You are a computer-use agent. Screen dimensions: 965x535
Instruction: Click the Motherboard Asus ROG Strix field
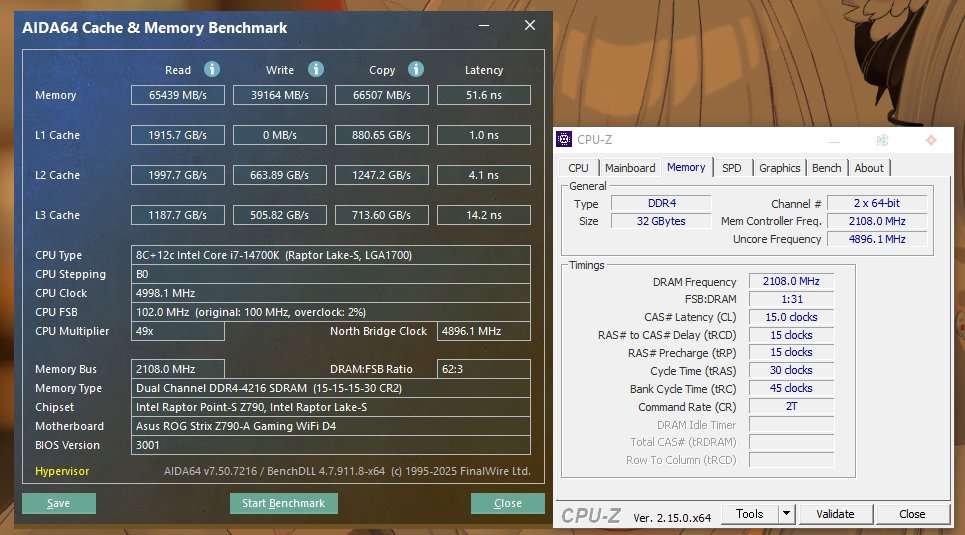pyautogui.click(x=330, y=426)
